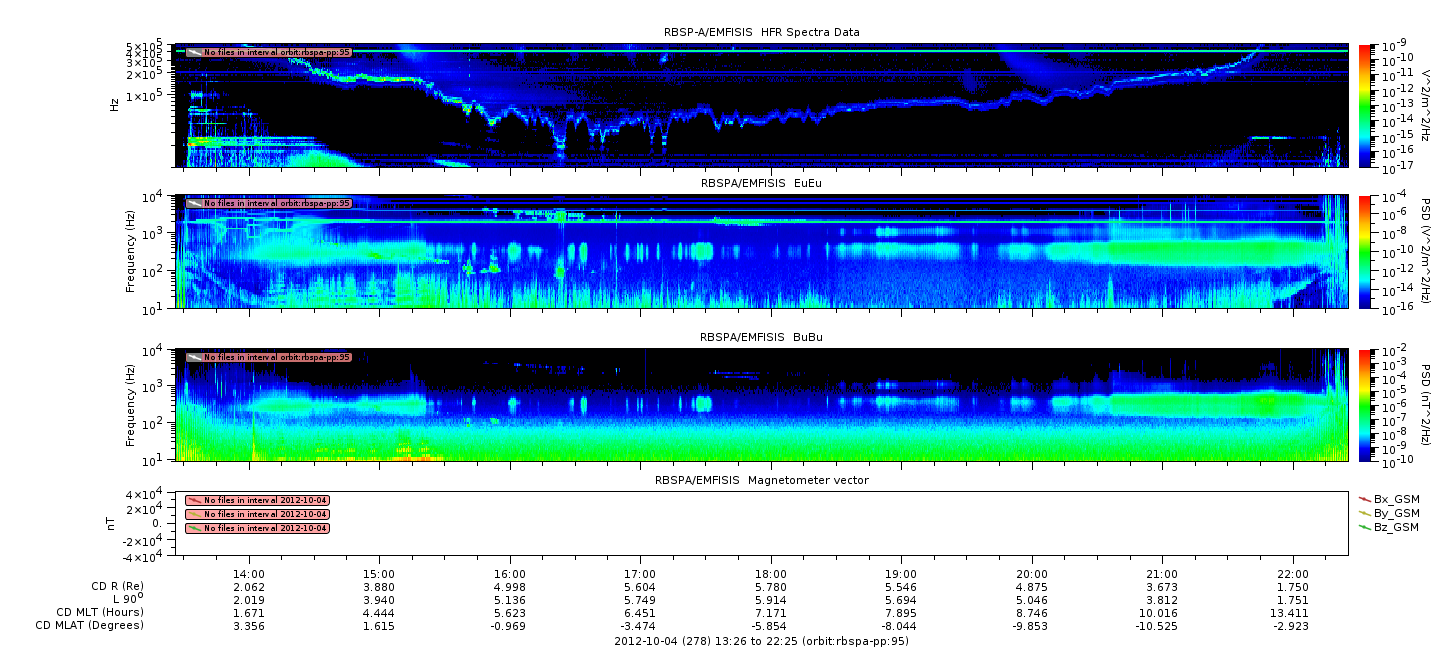Click the HFR Spectra color bar
Image resolution: width=1447 pixels, height=658 pixels.
pos(1365,105)
